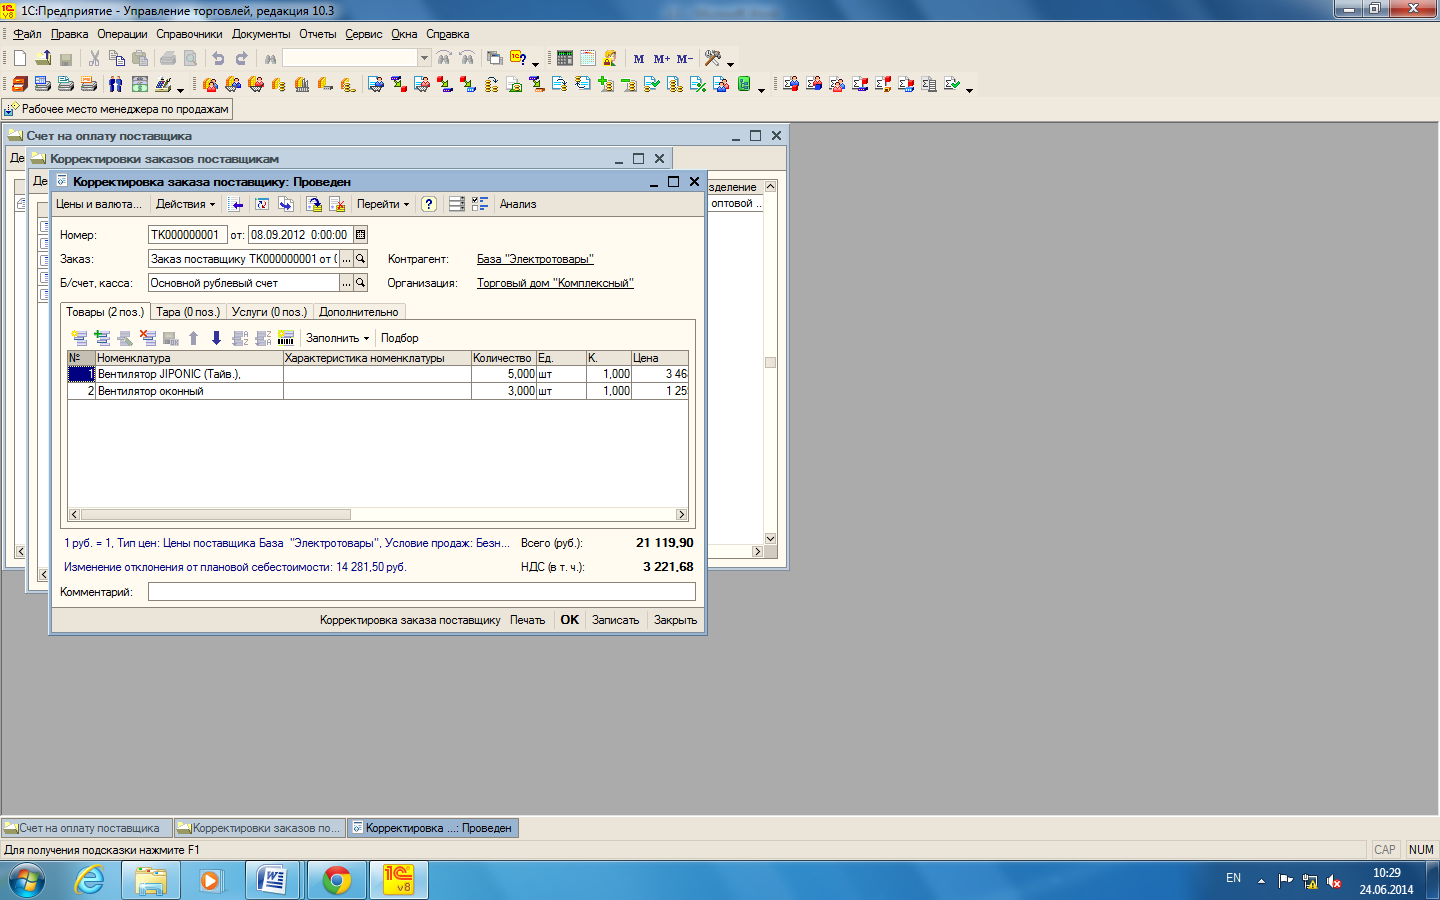The width and height of the screenshot is (1440, 900).
Task: Click the OK button
Action: [569, 620]
